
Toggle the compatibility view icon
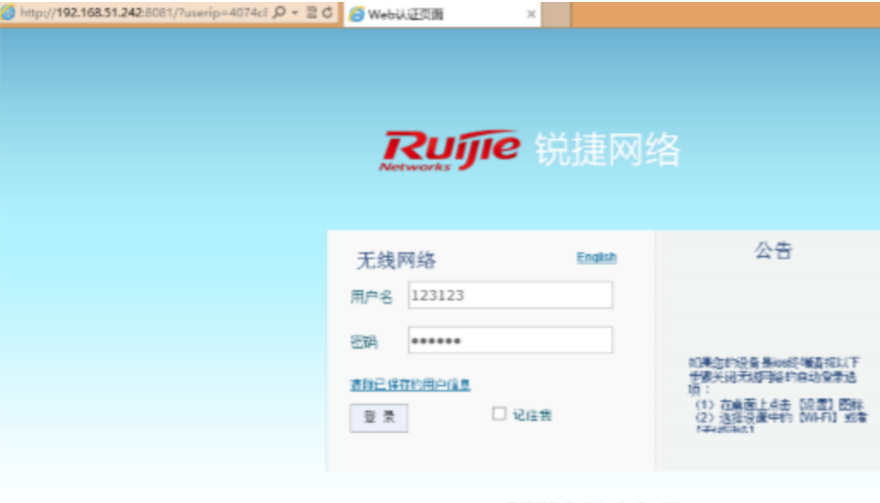click(311, 13)
